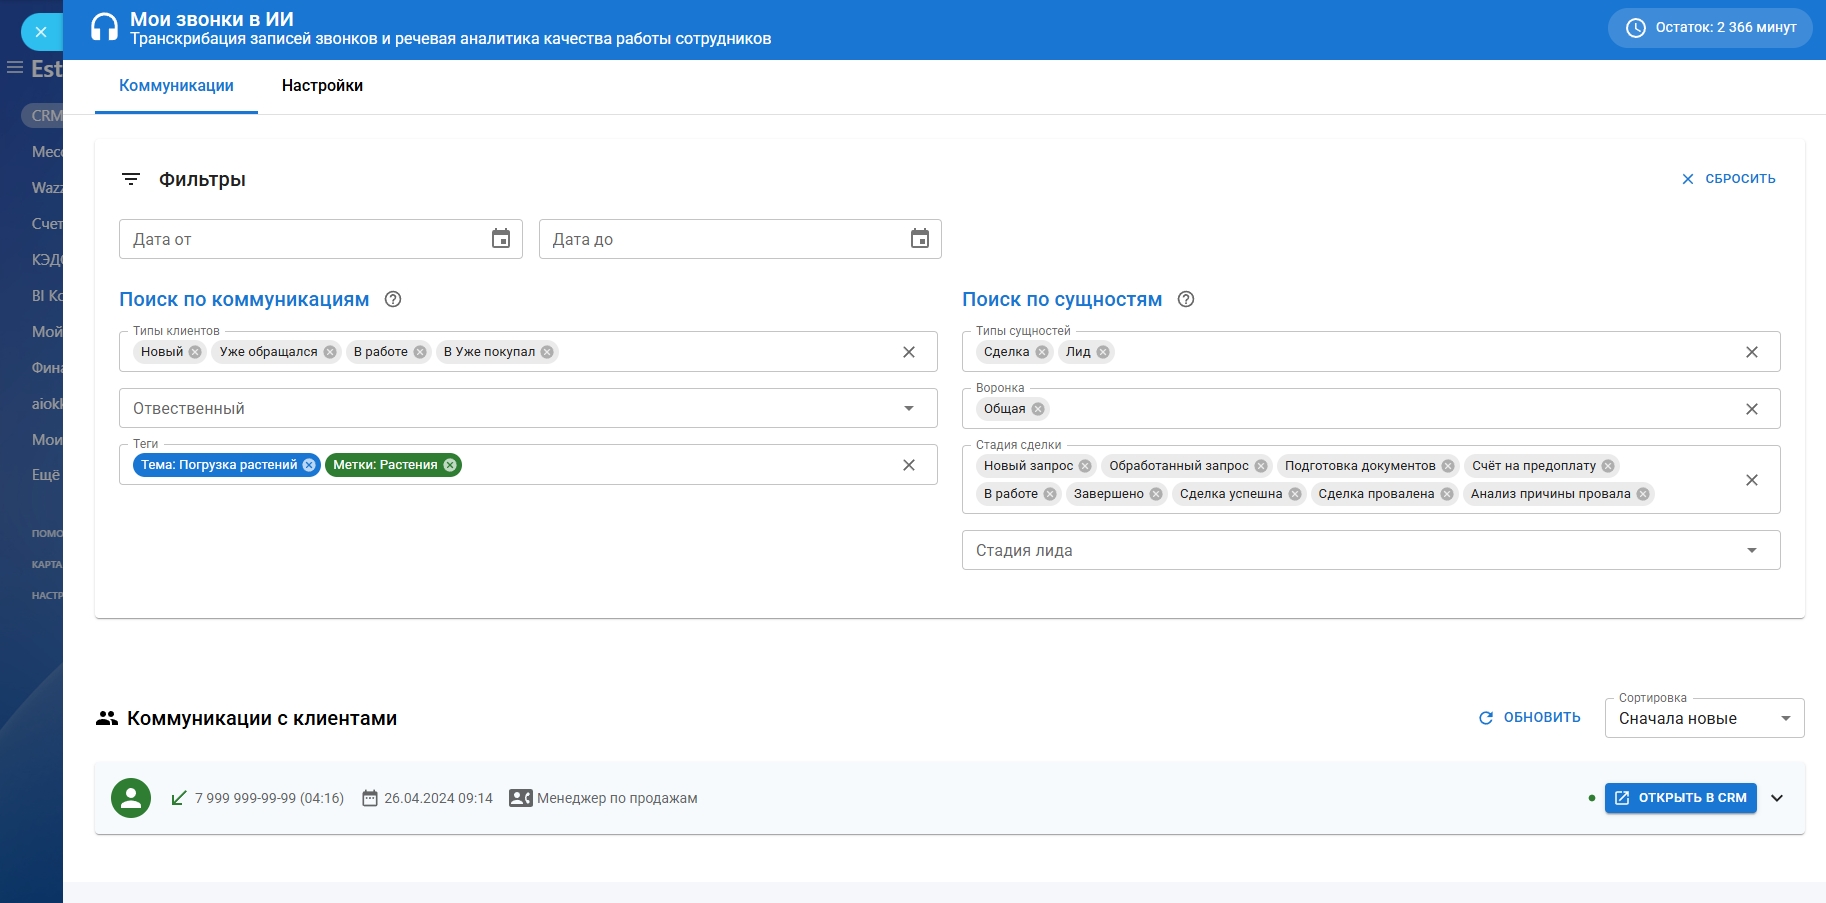Click help icon beside 'Поиск по коммуникациям'
Image resolution: width=1826 pixels, height=903 pixels.
click(393, 299)
